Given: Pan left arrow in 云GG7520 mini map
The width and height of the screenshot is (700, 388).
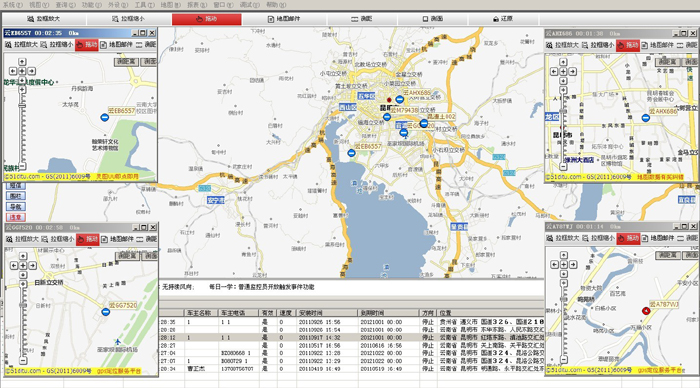Looking at the screenshot, I should point(14,265).
